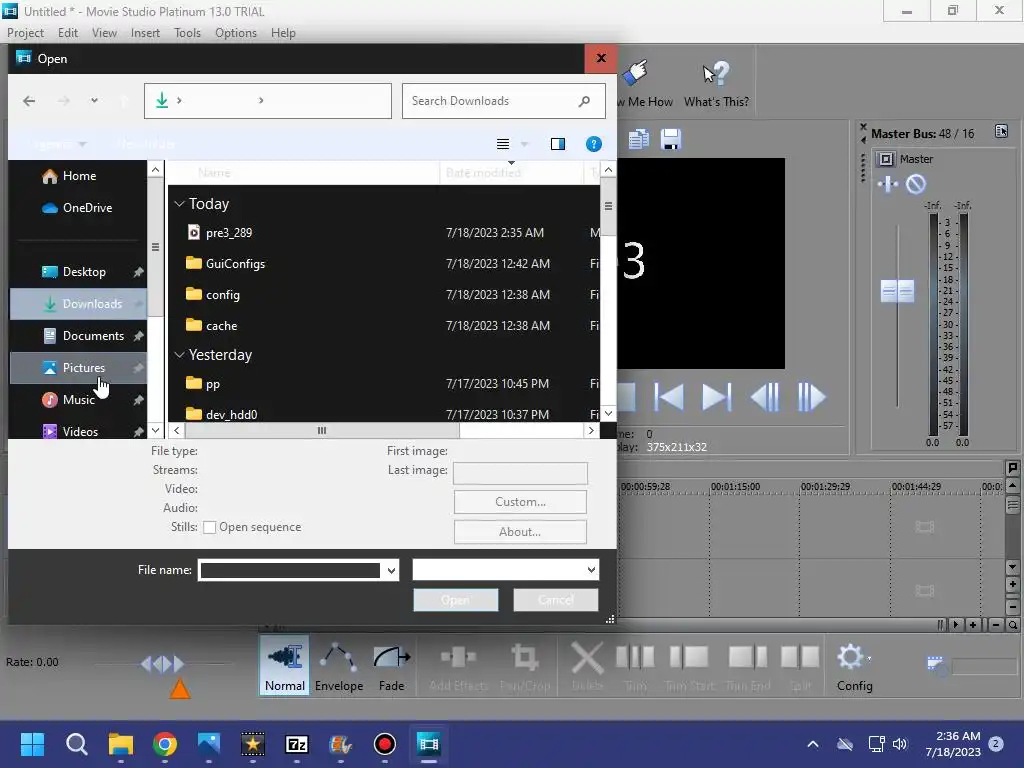Go to end playback button
Viewport: 1024px width, 768px height.
coord(716,397)
